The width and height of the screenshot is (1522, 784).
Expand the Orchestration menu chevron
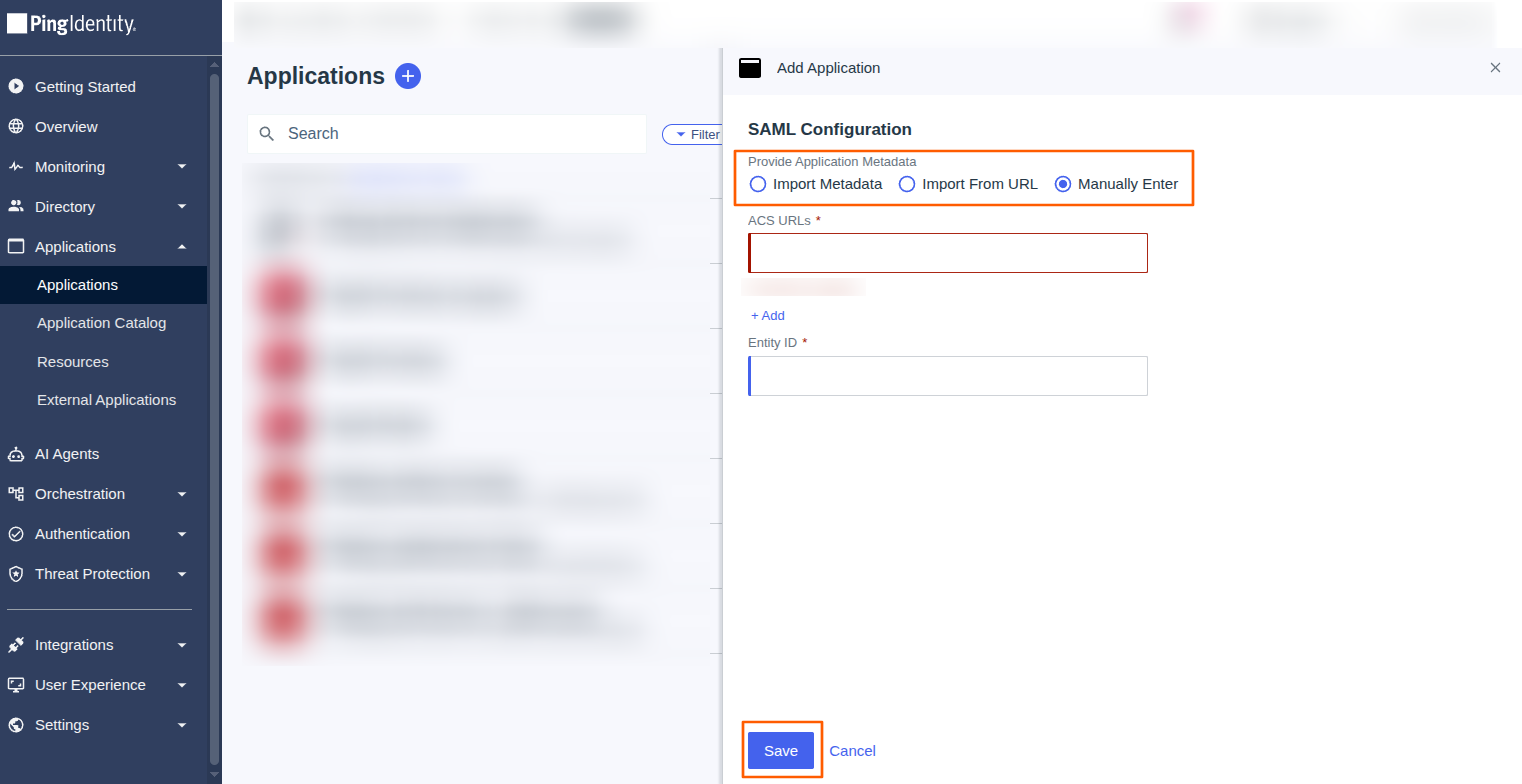pyautogui.click(x=182, y=494)
